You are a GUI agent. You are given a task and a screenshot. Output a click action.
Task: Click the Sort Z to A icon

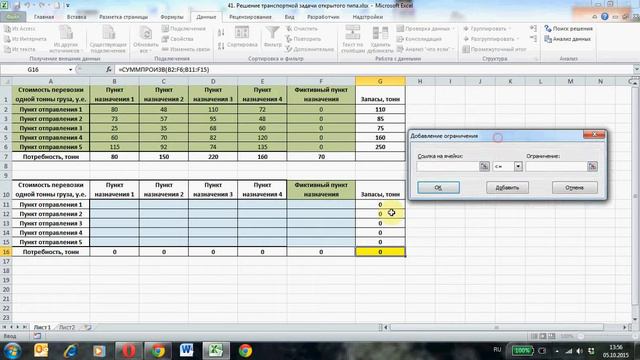pyautogui.click(x=221, y=46)
